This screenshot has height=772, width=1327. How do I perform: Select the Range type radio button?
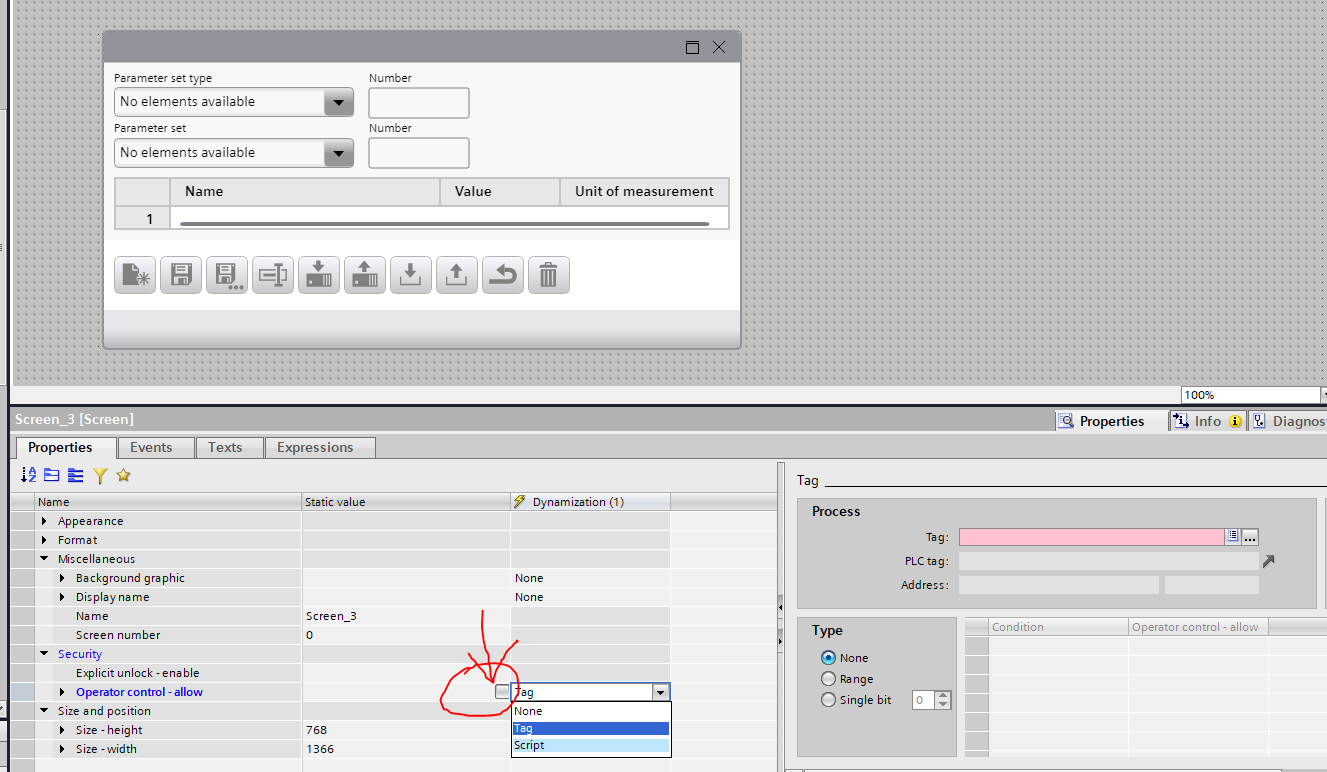coord(828,679)
